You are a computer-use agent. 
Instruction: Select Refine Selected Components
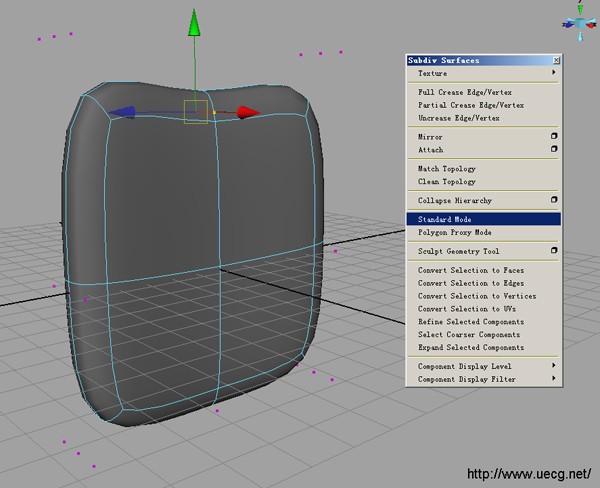pos(484,322)
